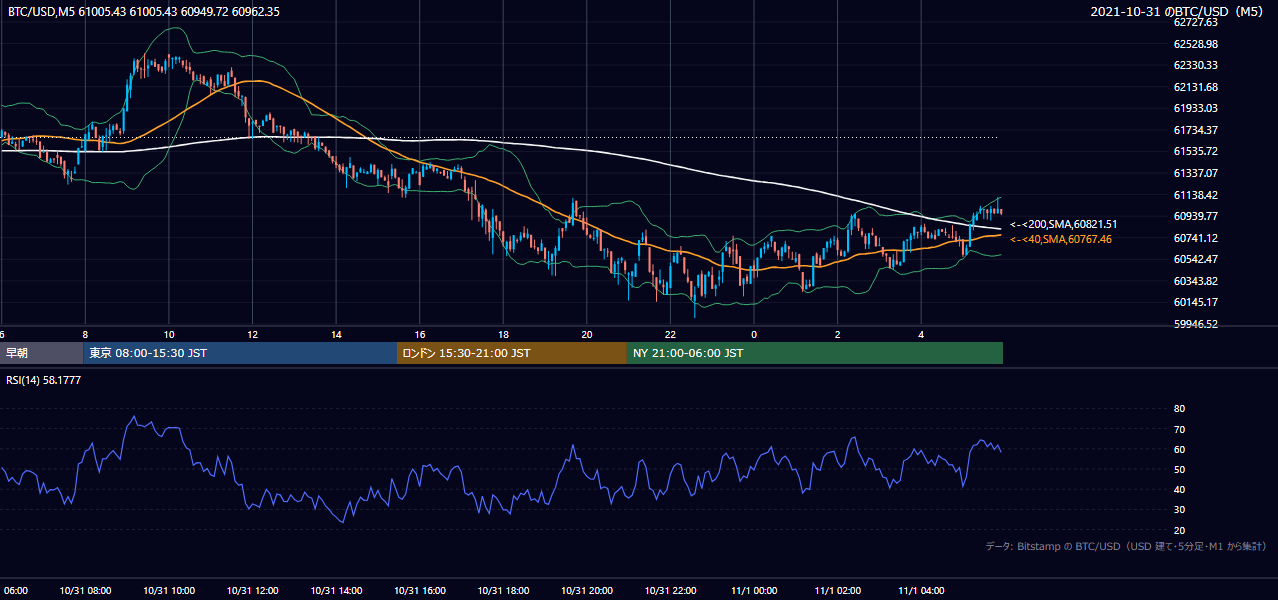Screen dimensions: 1278x600
Task: Click the hour 4 marker on price chart
Action: tap(920, 334)
